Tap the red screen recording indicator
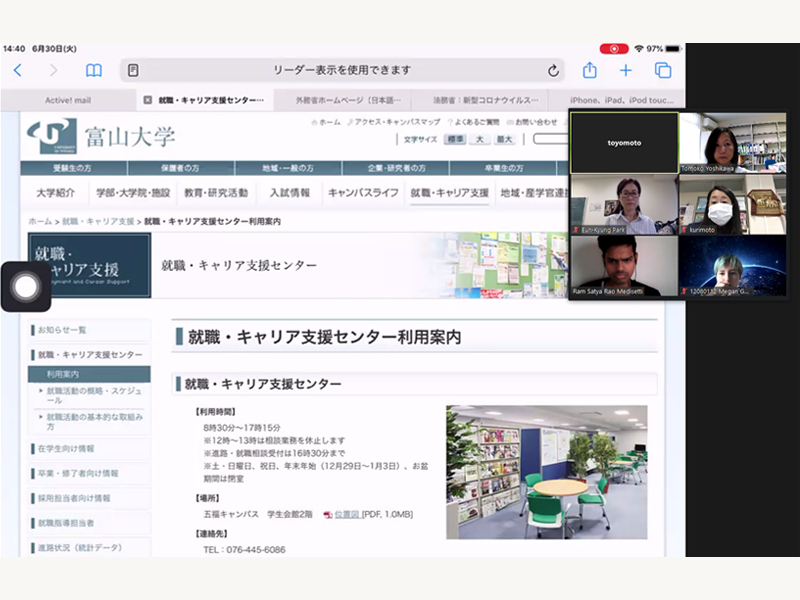Viewport: 800px width, 600px height. 614,49
